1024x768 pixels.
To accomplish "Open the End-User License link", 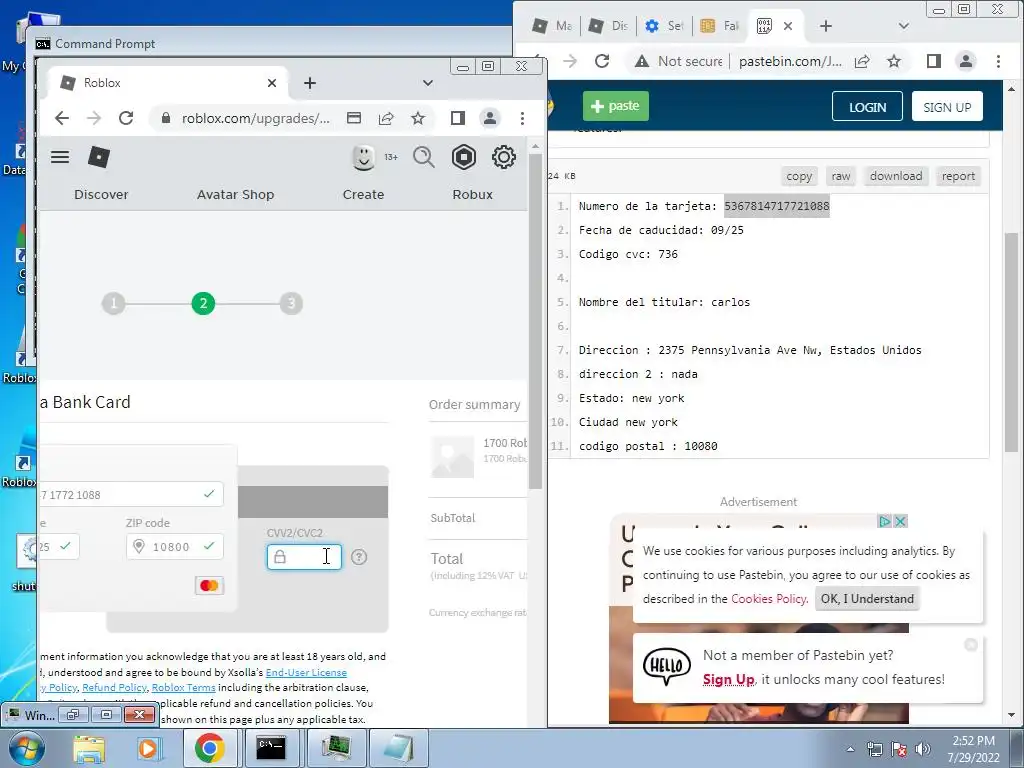I will point(306,672).
